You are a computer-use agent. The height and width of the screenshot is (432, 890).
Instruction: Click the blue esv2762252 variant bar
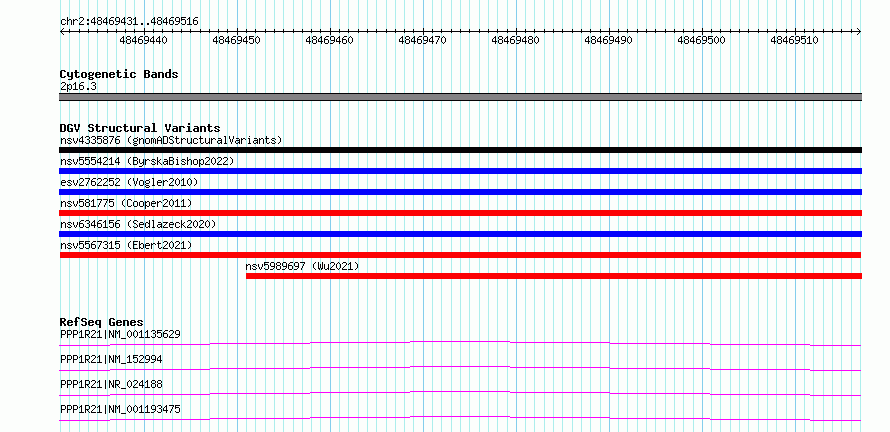pos(460,192)
